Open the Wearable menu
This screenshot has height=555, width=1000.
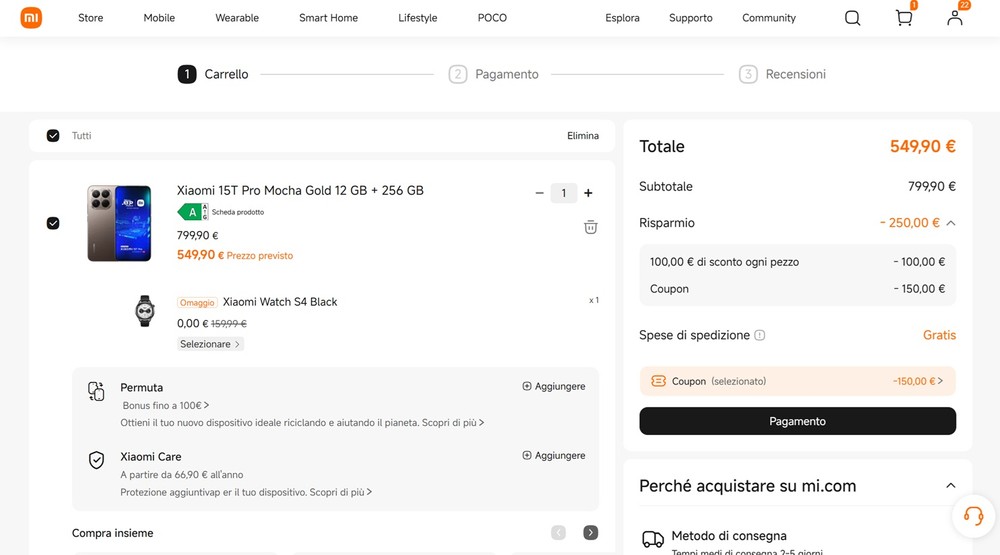pyautogui.click(x=237, y=18)
